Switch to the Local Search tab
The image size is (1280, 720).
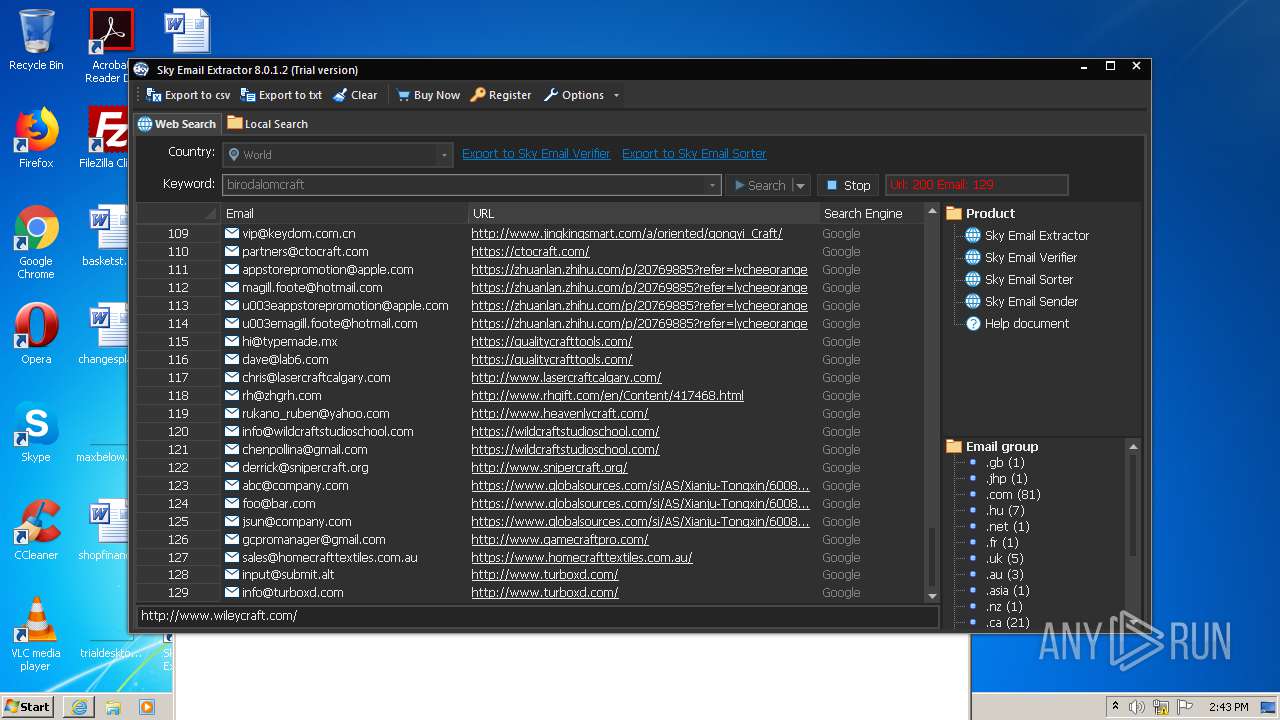267,124
